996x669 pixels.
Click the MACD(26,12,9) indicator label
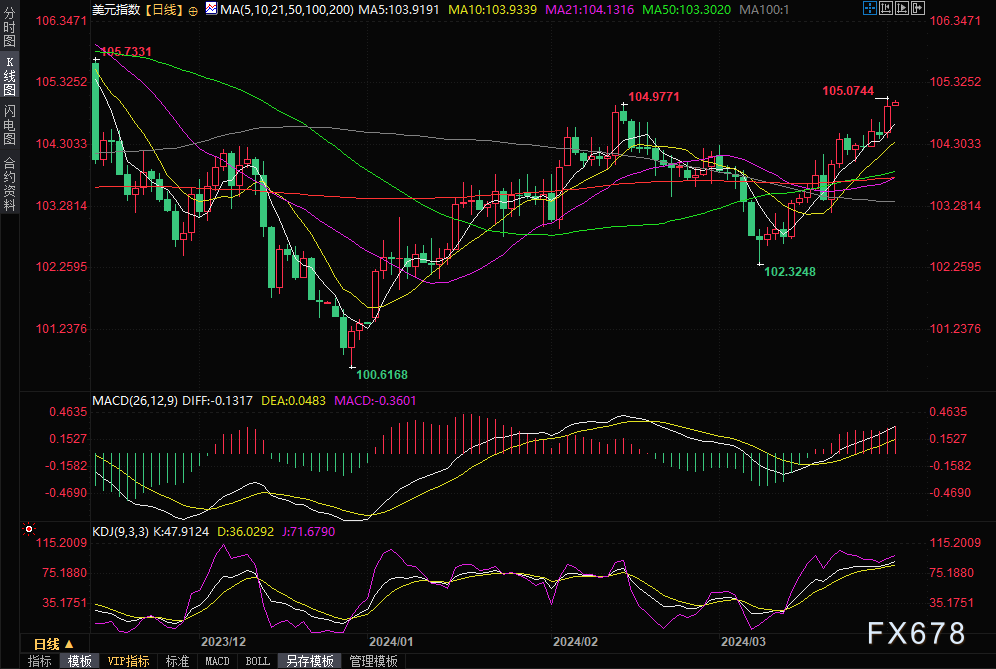pos(135,400)
